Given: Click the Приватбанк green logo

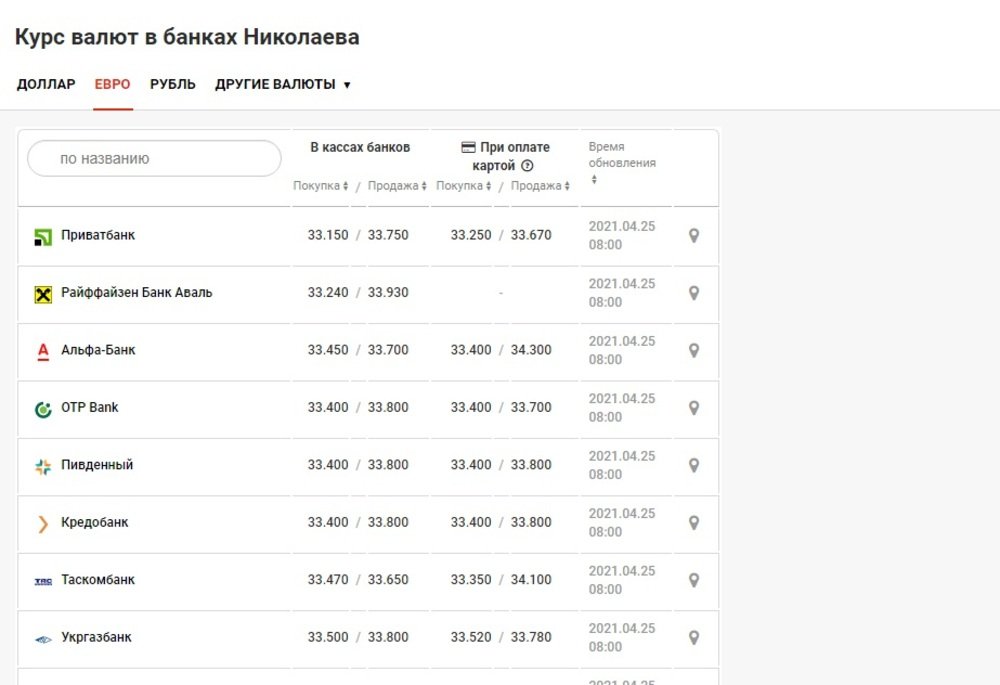Looking at the screenshot, I should 43,237.
